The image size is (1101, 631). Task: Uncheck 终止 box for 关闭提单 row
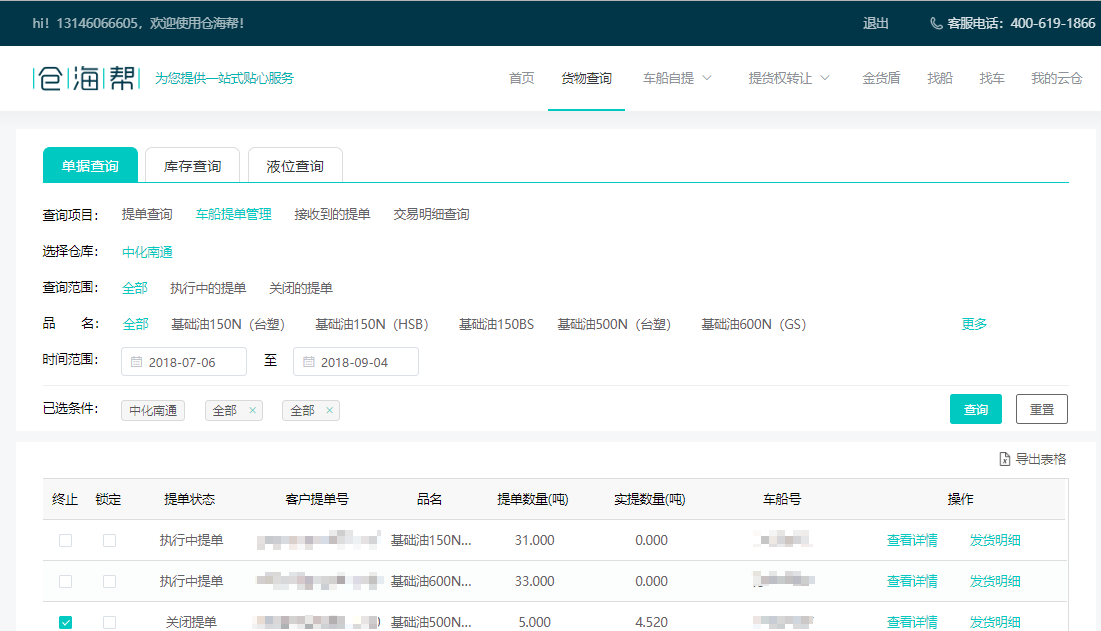[x=65, y=622]
